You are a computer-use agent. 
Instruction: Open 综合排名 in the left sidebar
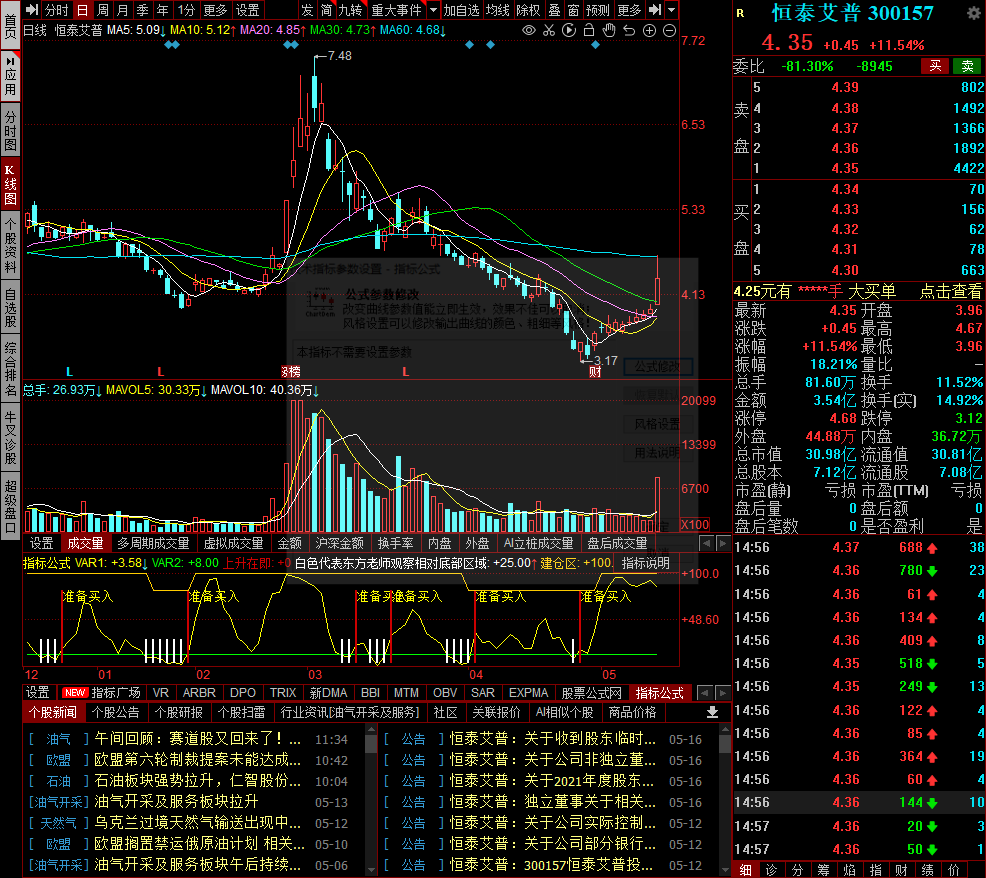[11, 369]
